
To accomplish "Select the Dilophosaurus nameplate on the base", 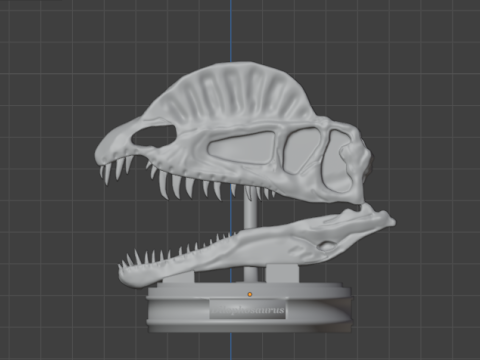I will pyautogui.click(x=247, y=310).
